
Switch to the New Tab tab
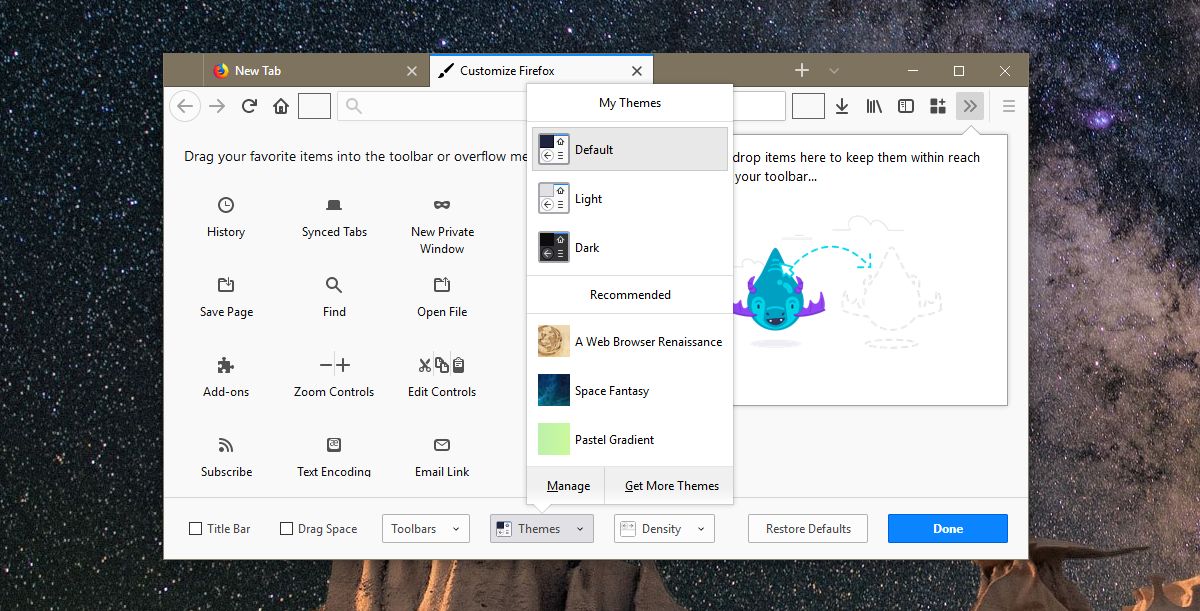click(314, 71)
